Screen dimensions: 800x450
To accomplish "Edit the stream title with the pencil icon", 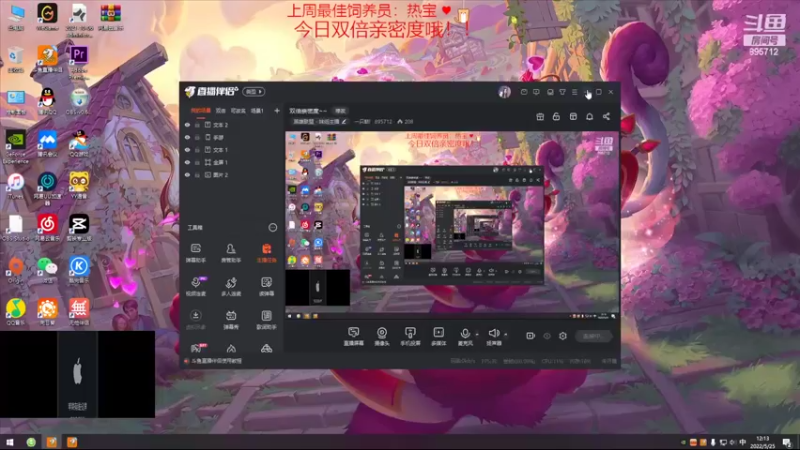I will (344, 122).
